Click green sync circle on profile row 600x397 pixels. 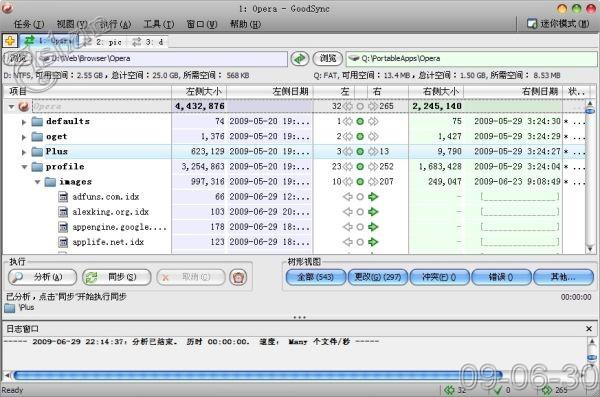click(x=360, y=167)
